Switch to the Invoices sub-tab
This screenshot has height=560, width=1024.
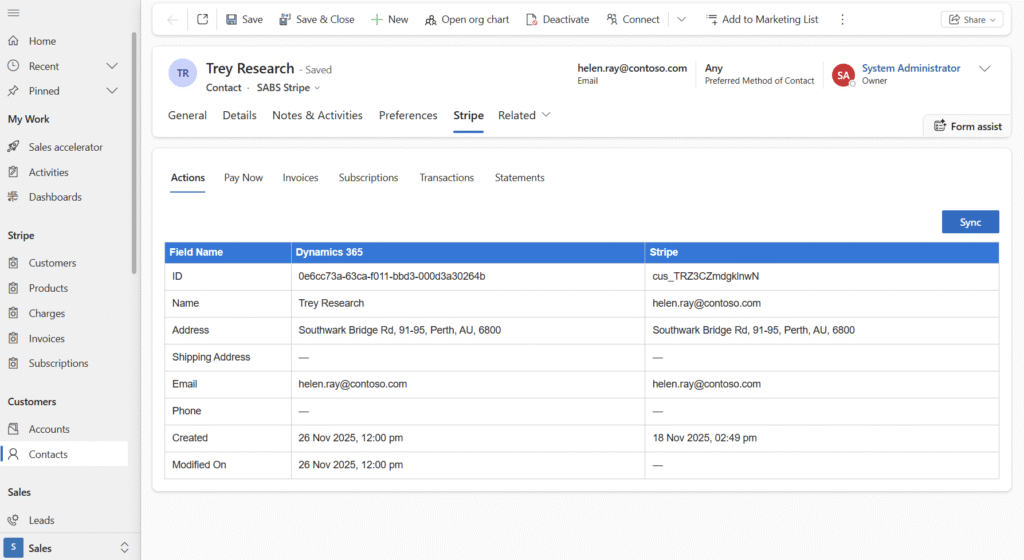tap(300, 178)
